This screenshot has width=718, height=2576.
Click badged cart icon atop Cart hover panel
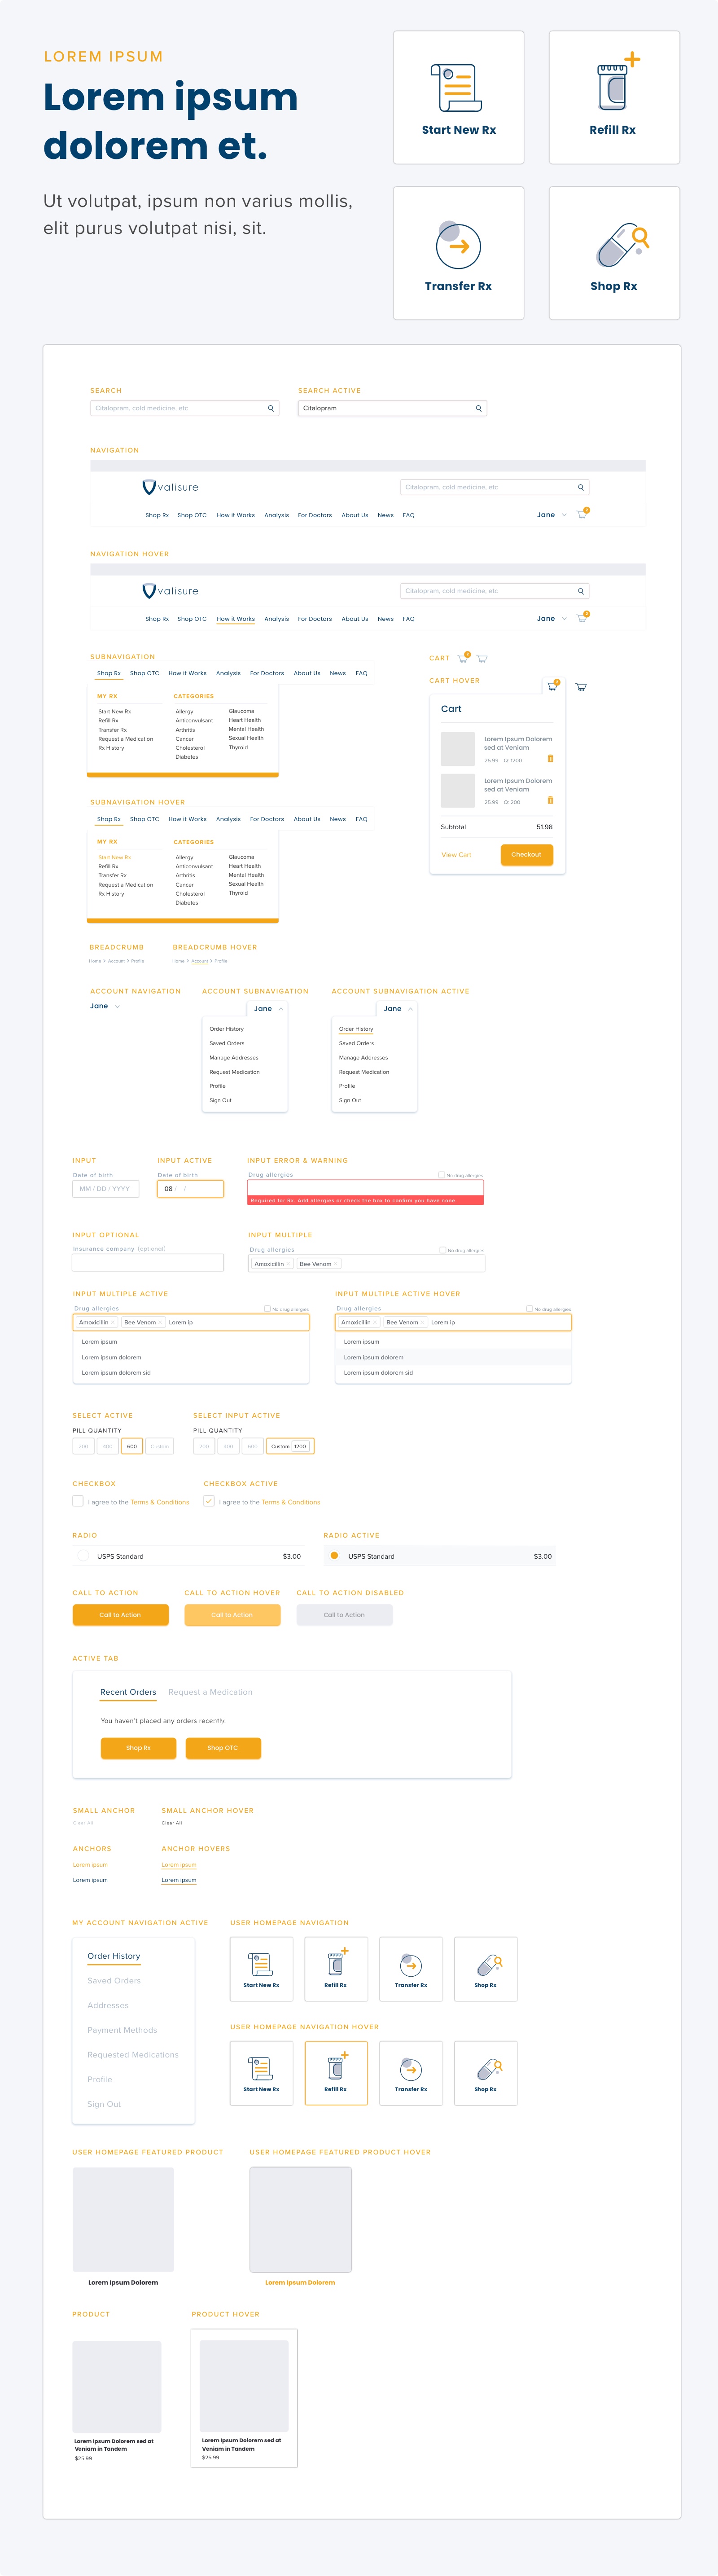(552, 685)
